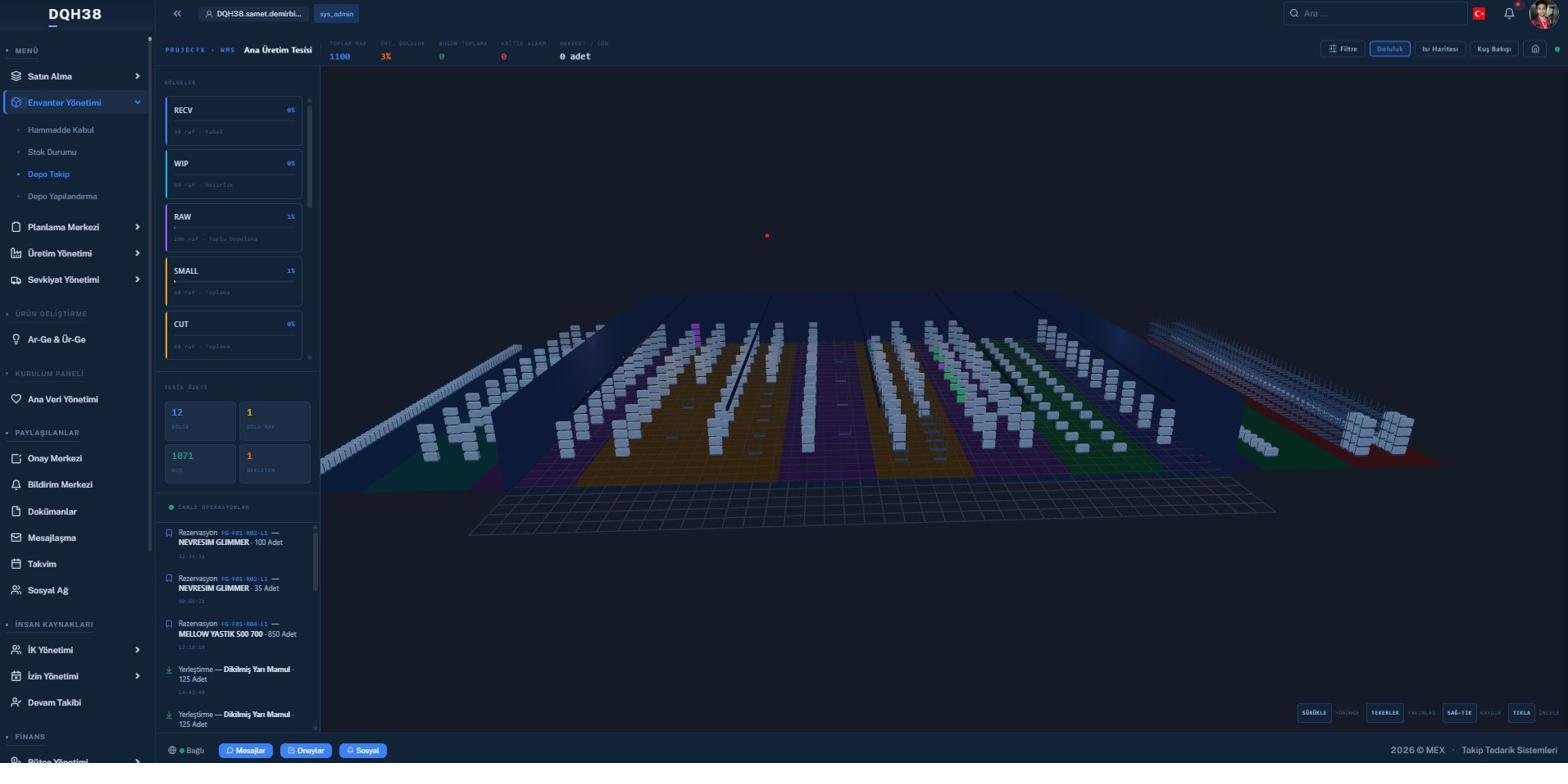Select the WIP zone card
Image resolution: width=1568 pixels, height=784 pixels.
point(234,174)
